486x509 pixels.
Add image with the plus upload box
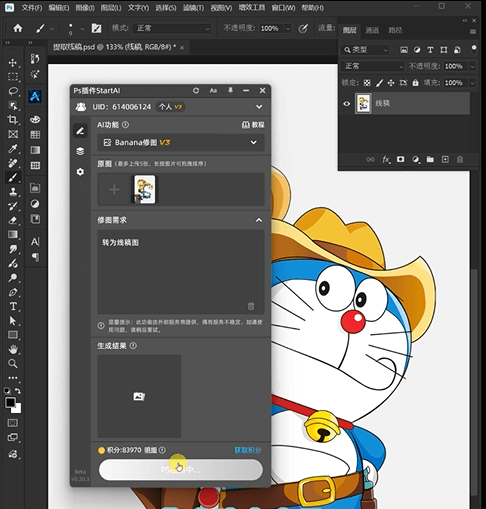pyautogui.click(x=114, y=190)
